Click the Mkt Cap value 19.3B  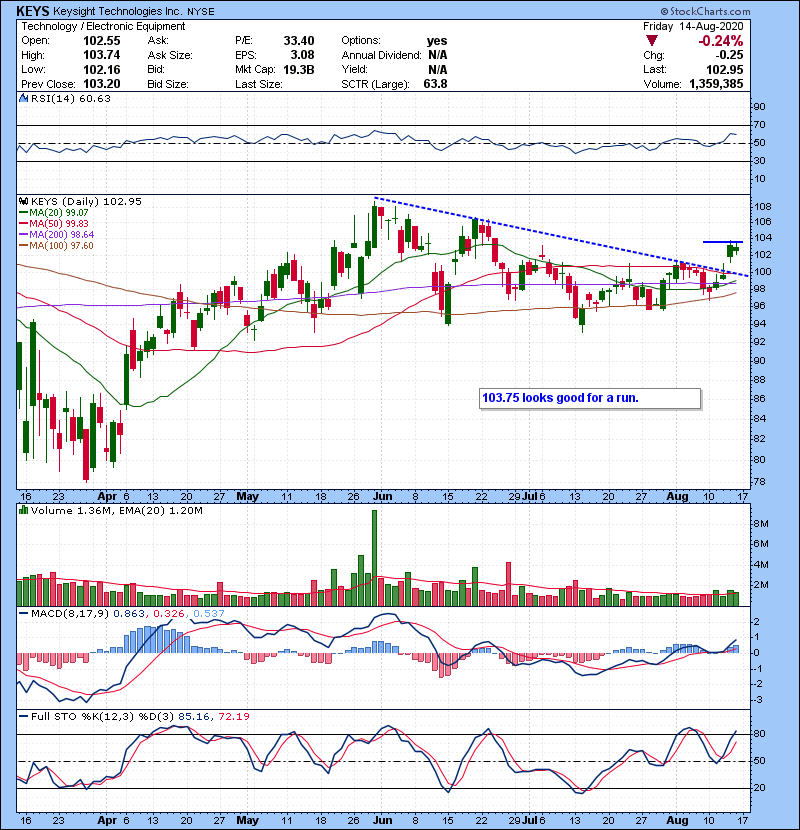click(299, 69)
